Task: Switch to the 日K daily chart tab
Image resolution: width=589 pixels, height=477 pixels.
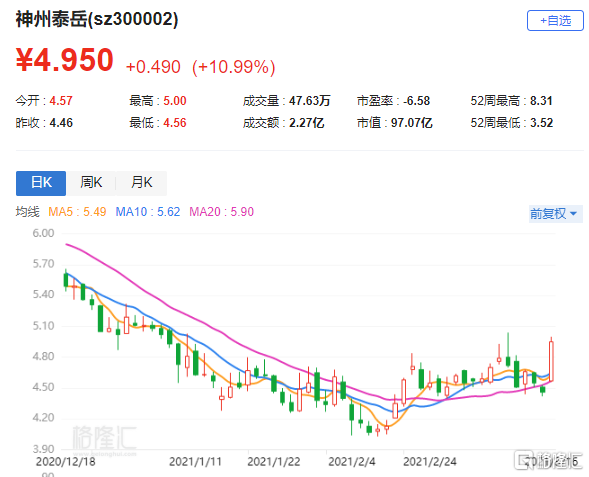Action: (x=41, y=183)
